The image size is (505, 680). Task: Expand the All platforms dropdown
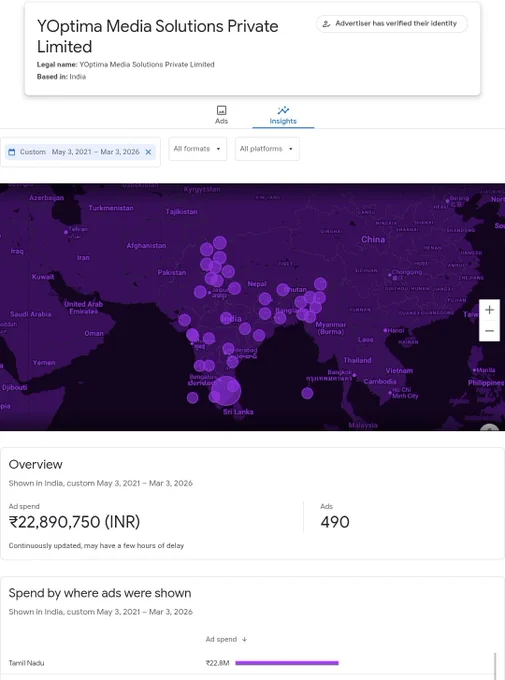267,149
